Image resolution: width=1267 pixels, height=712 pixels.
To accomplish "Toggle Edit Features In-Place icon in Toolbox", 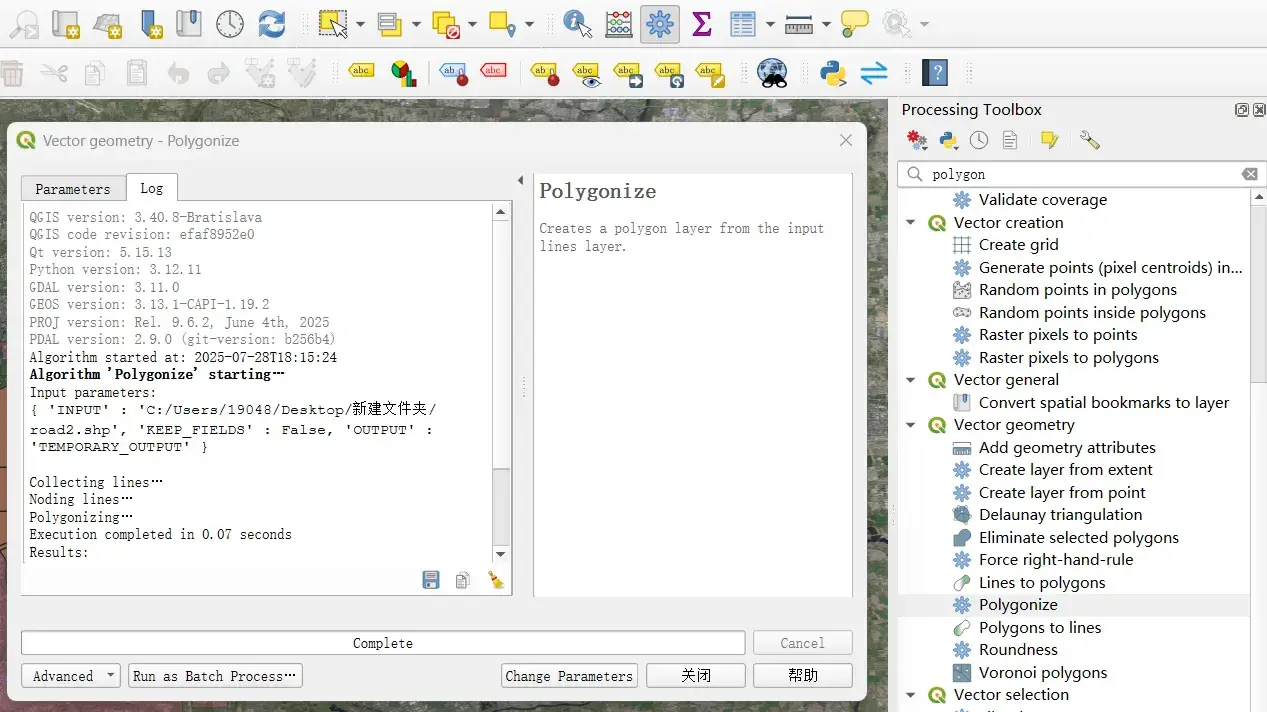I will [x=1049, y=141].
